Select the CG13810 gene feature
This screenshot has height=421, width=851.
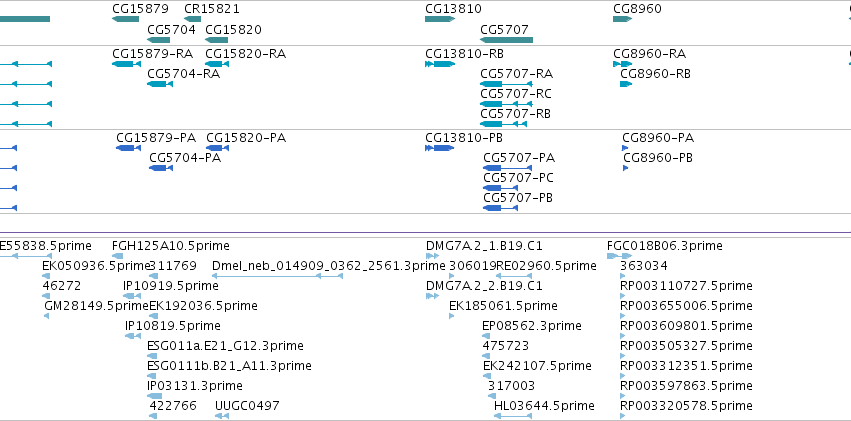point(440,19)
